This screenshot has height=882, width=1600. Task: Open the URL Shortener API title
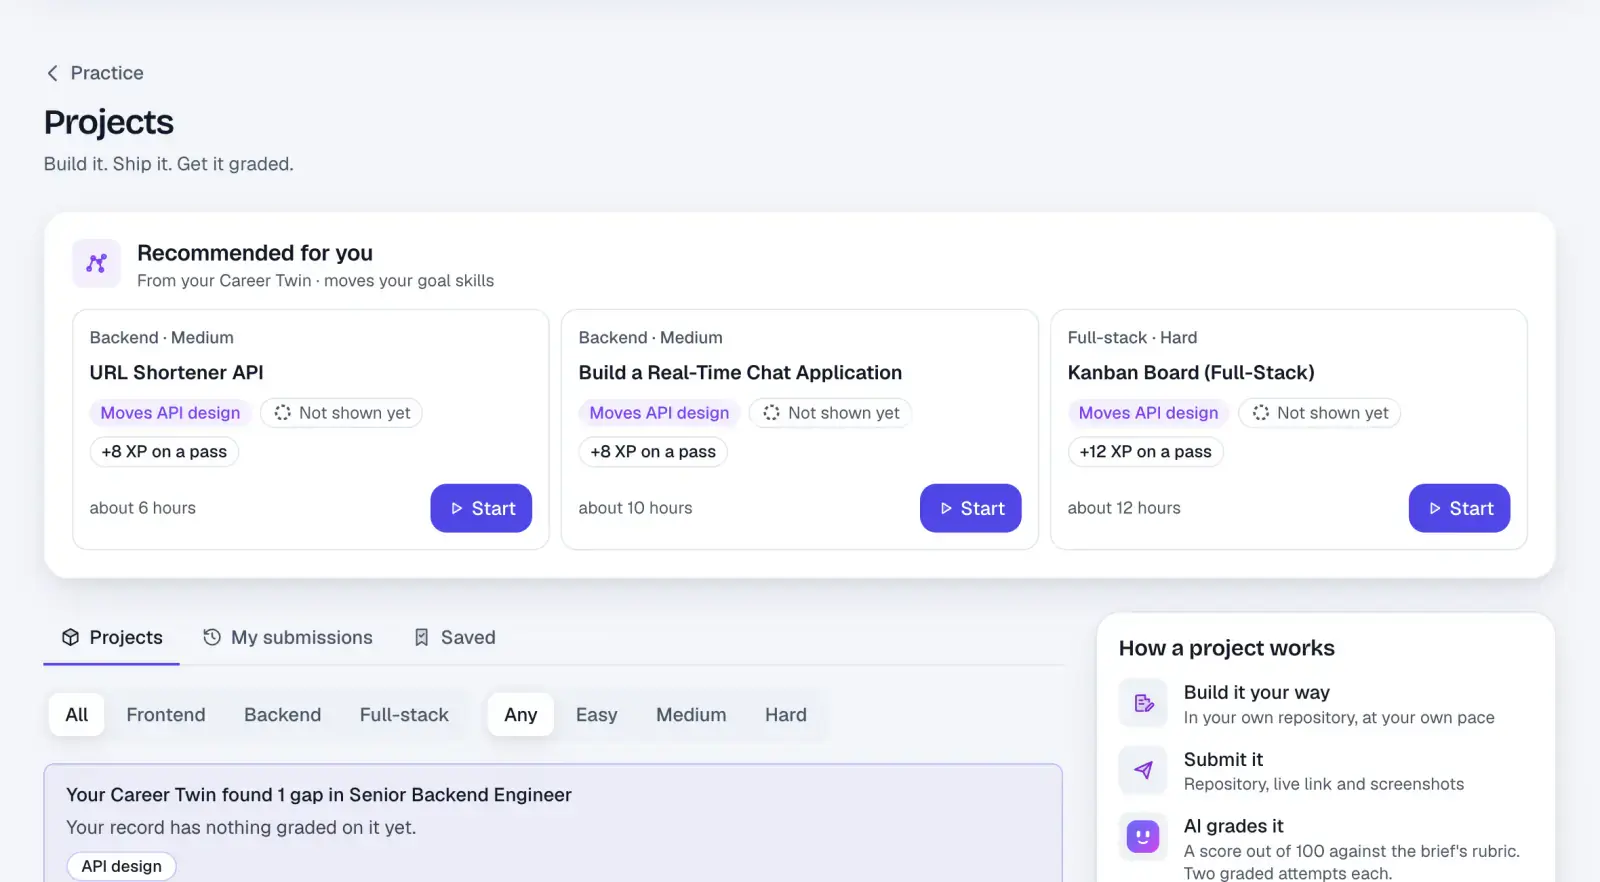click(177, 373)
